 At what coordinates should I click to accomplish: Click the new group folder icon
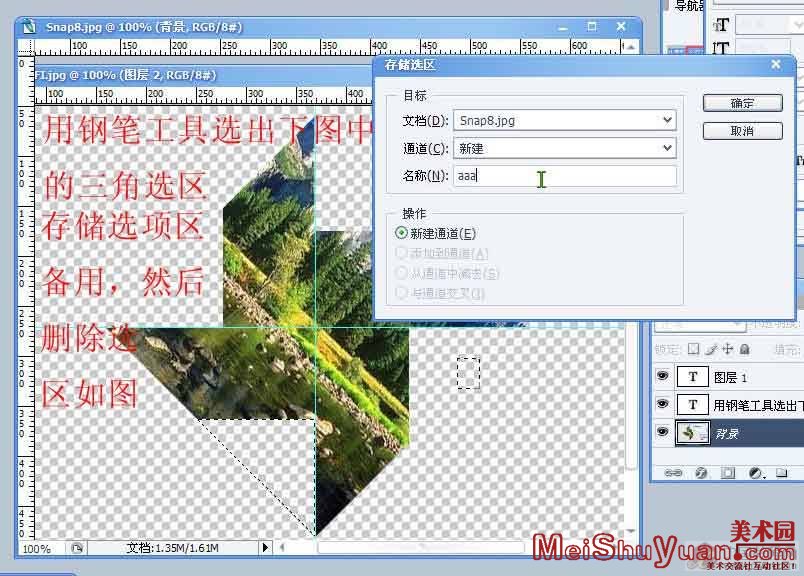point(781,472)
